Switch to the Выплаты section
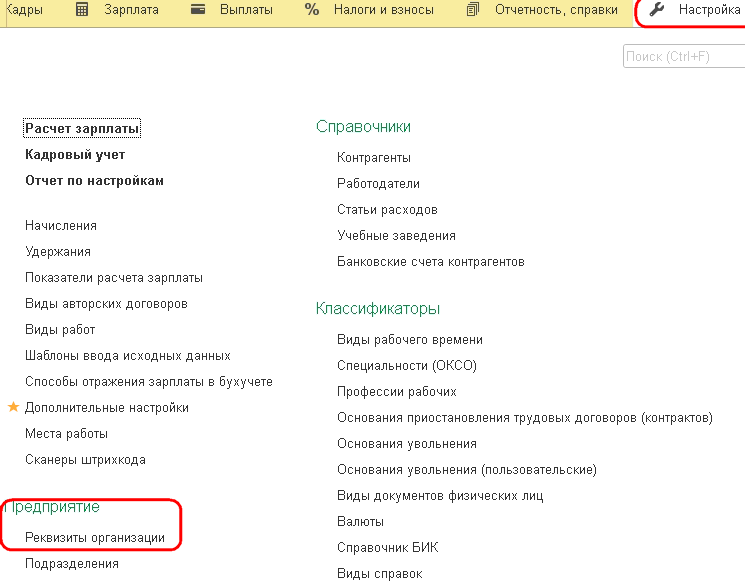This screenshot has width=745, height=581. tap(246, 10)
